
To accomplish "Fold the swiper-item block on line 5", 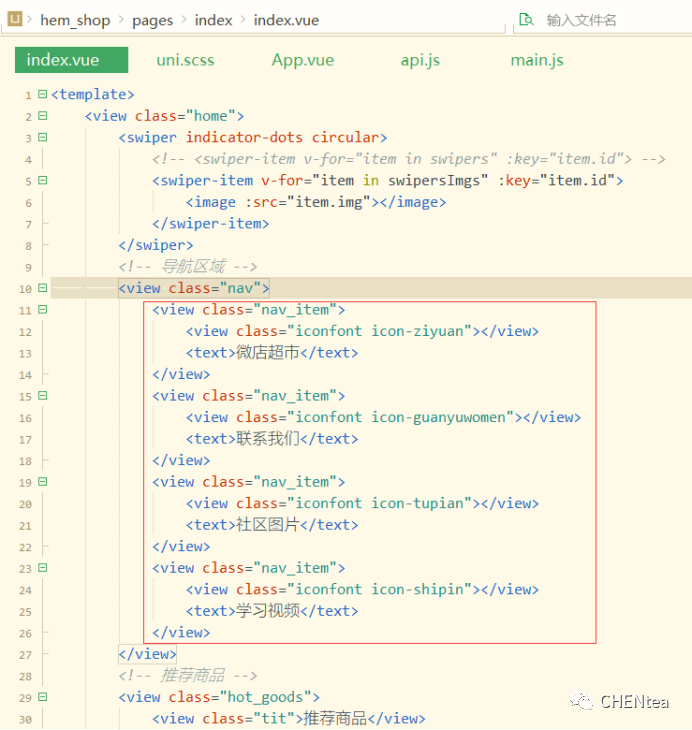I will click(42, 181).
